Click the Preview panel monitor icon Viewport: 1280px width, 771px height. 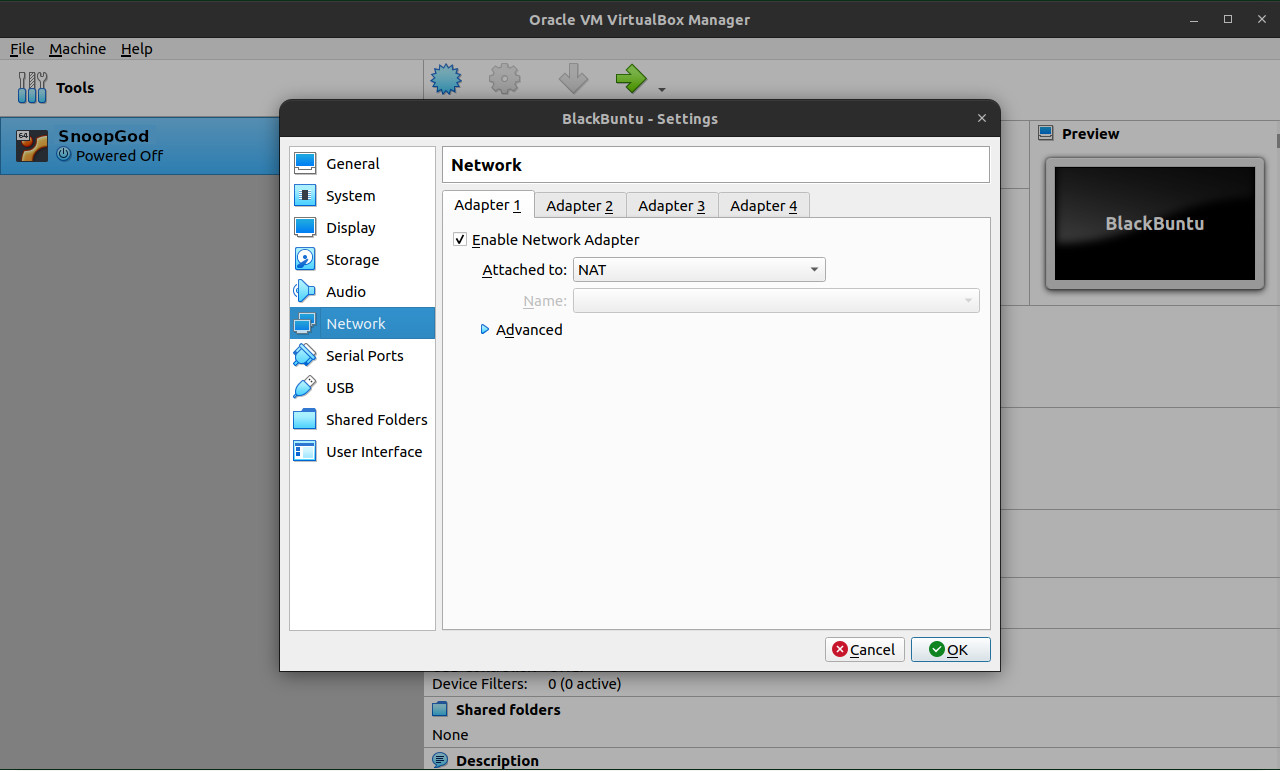point(1046,133)
